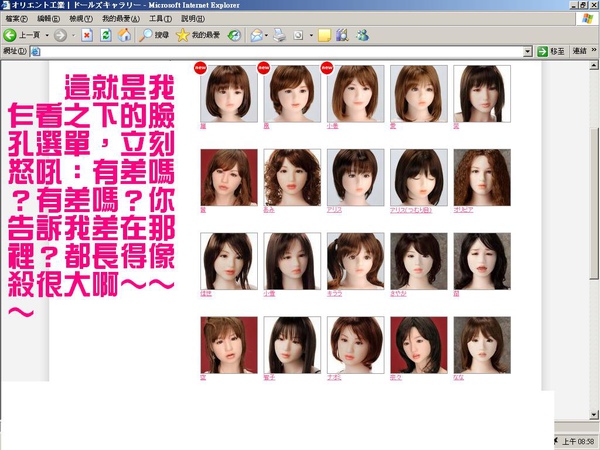Click the yellow note Discuss icon
Image resolution: width=600 pixels, height=450 pixels.
(324, 36)
